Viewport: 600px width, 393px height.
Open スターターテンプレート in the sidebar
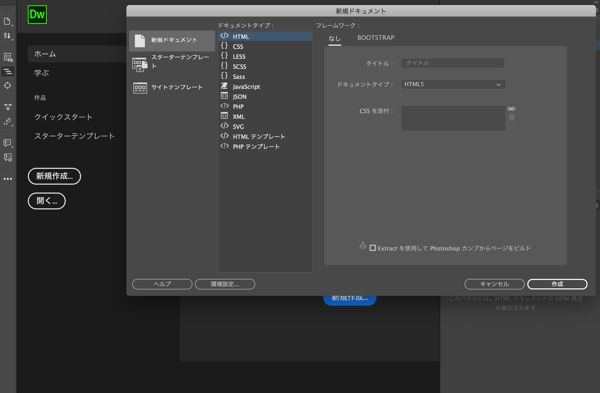(75, 136)
